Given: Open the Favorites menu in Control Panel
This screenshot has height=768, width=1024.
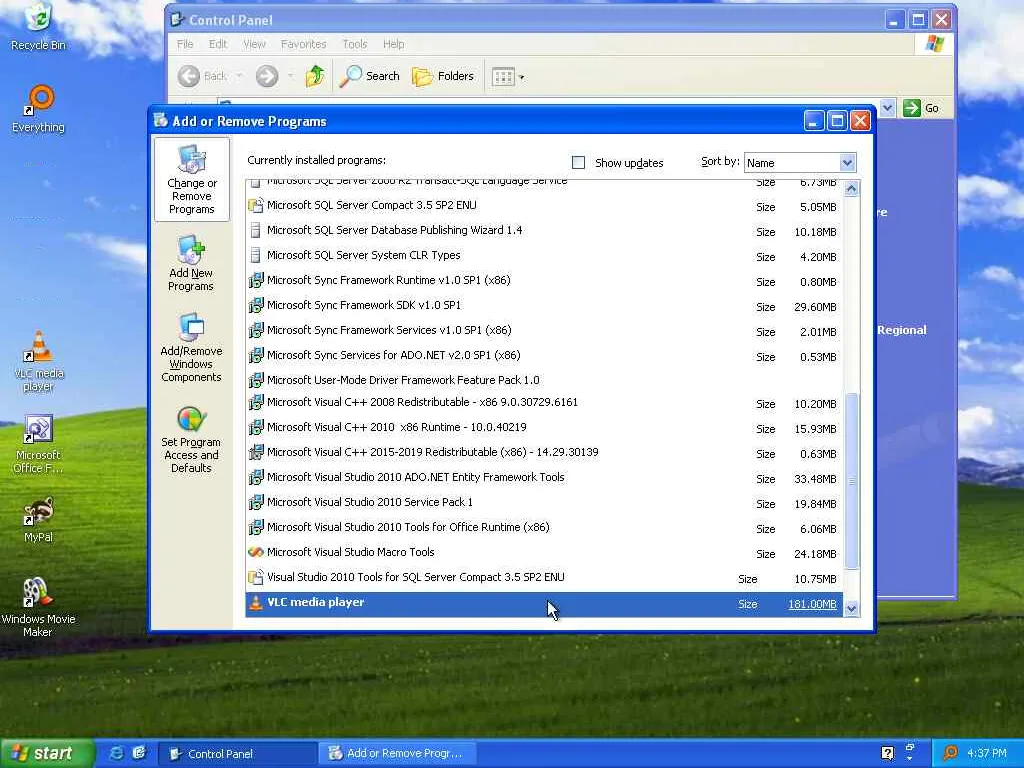Looking at the screenshot, I should tap(303, 44).
